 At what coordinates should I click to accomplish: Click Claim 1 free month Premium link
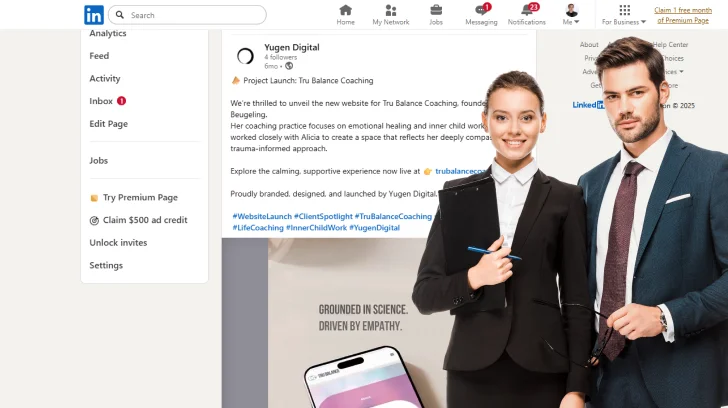point(683,14)
